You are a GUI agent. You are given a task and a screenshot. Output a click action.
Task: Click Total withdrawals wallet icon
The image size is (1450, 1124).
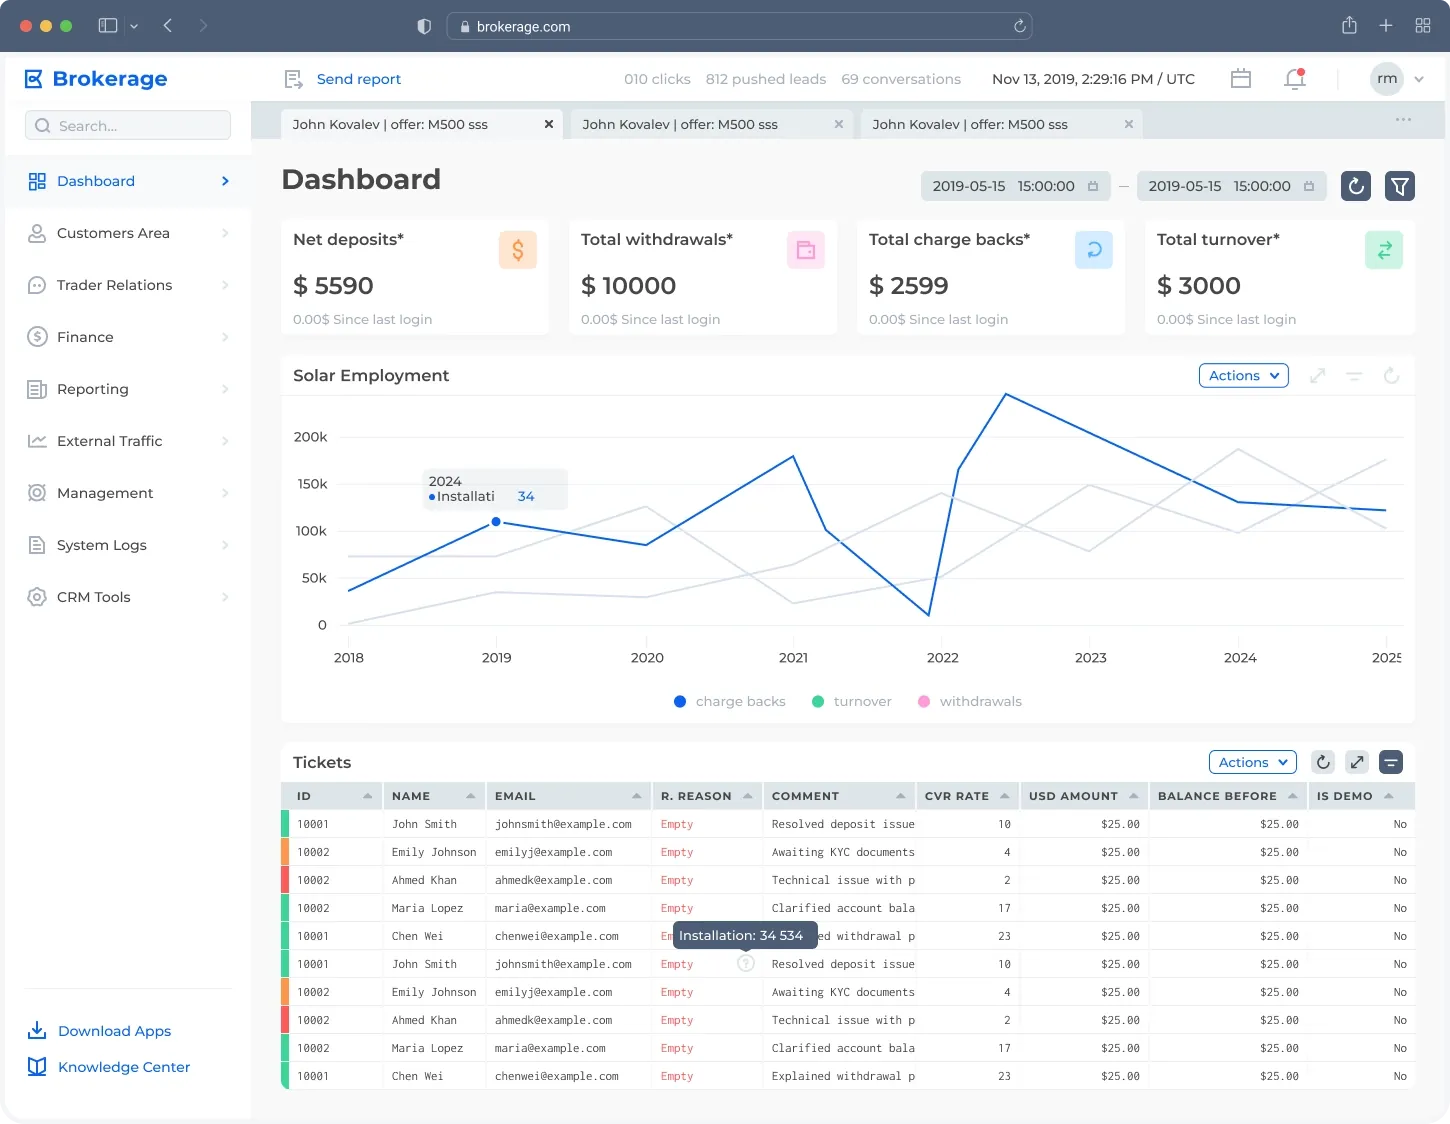coord(806,250)
